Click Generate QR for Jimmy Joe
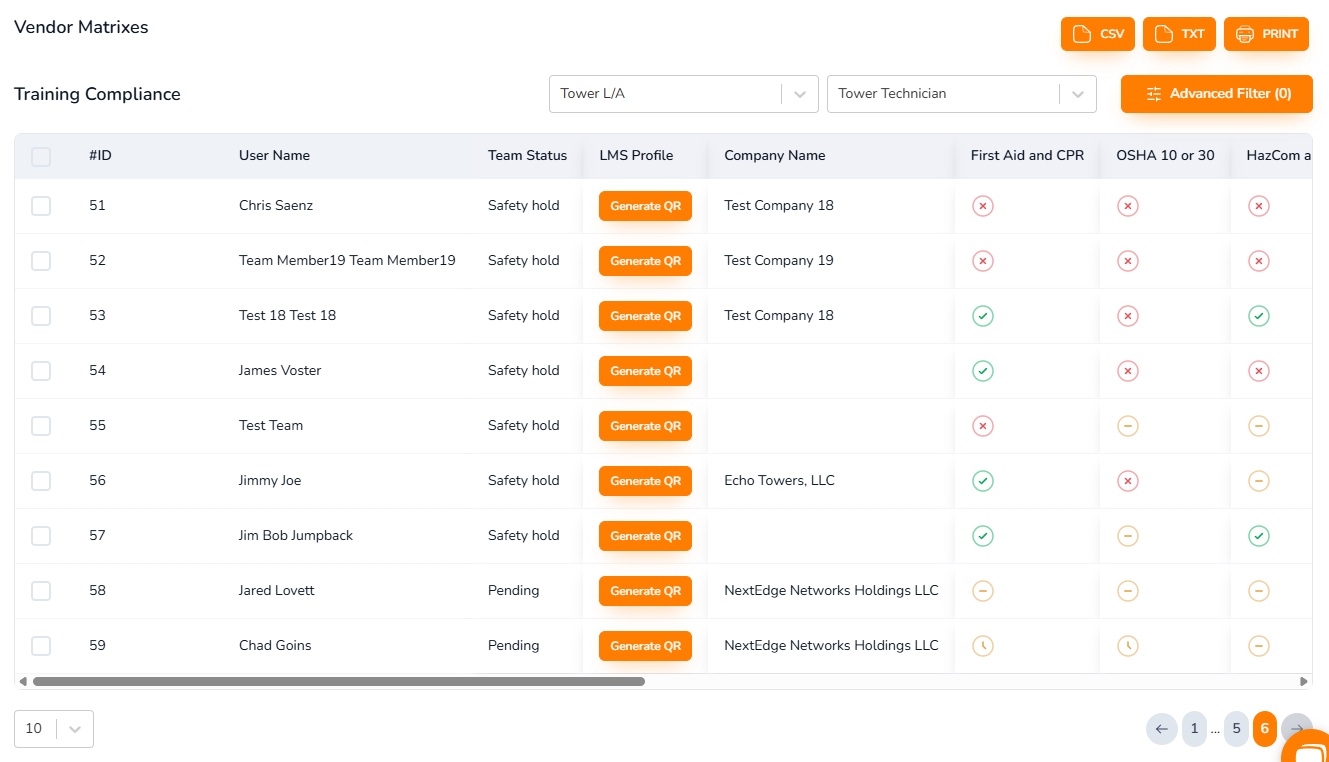This screenshot has width=1329, height=762. (x=645, y=480)
